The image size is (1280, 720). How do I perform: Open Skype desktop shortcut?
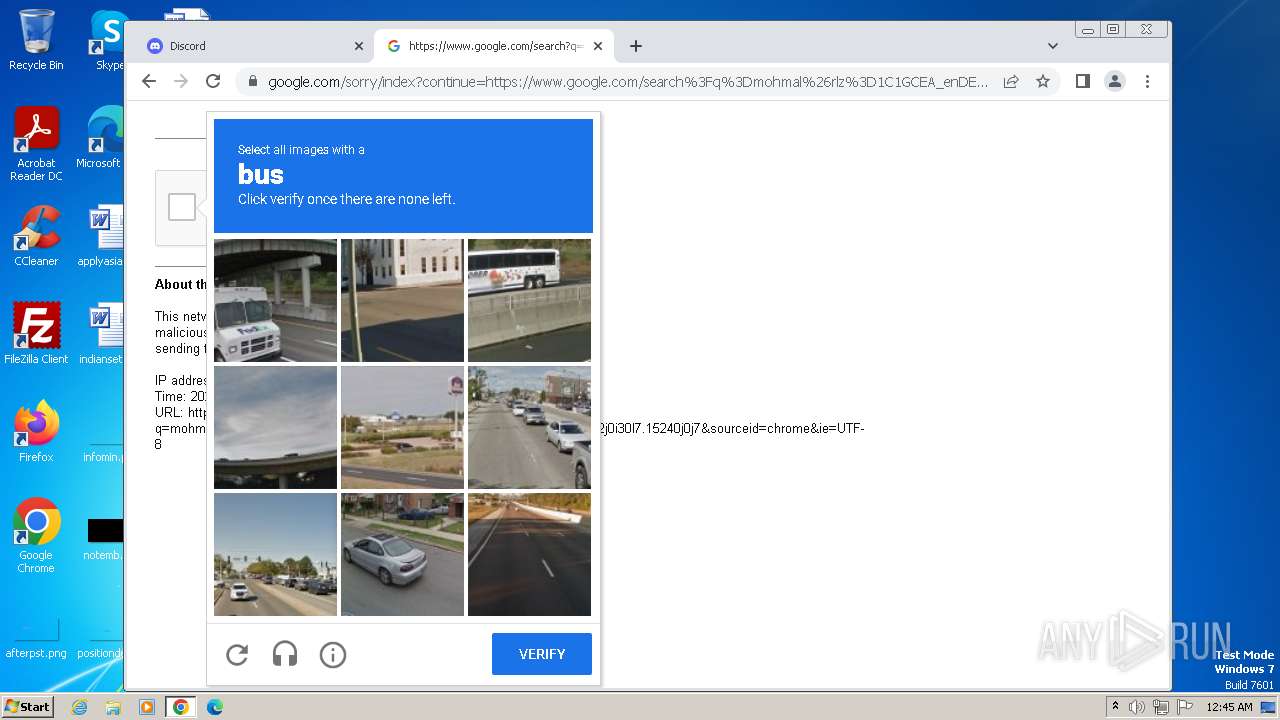coord(109,40)
